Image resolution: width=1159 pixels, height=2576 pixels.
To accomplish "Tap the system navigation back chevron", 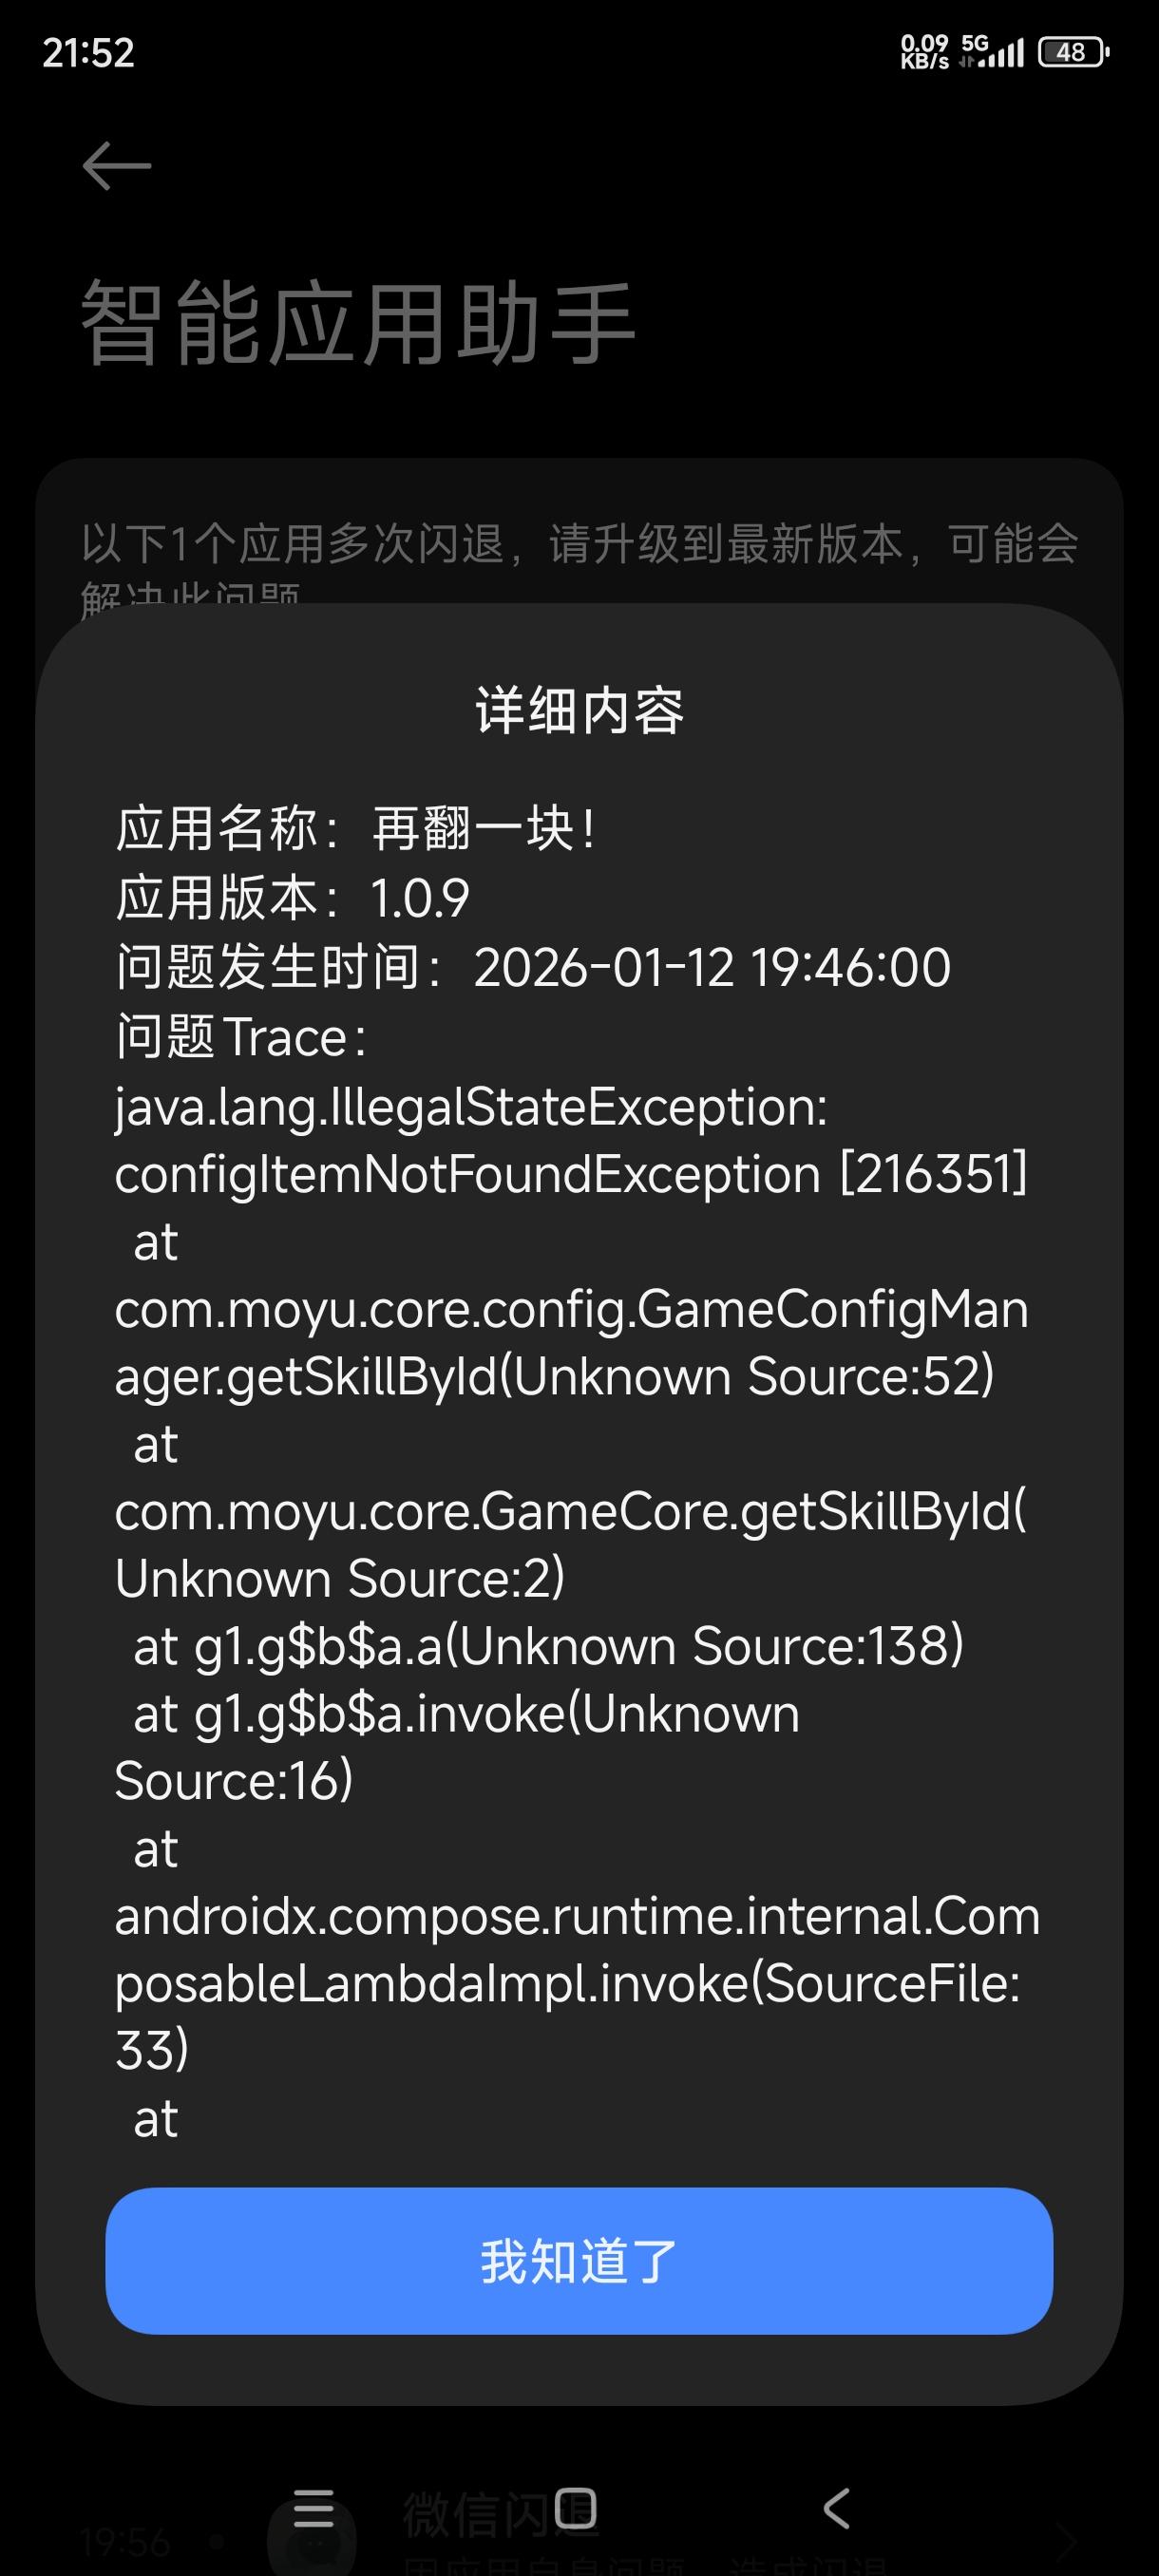I will click(837, 2508).
